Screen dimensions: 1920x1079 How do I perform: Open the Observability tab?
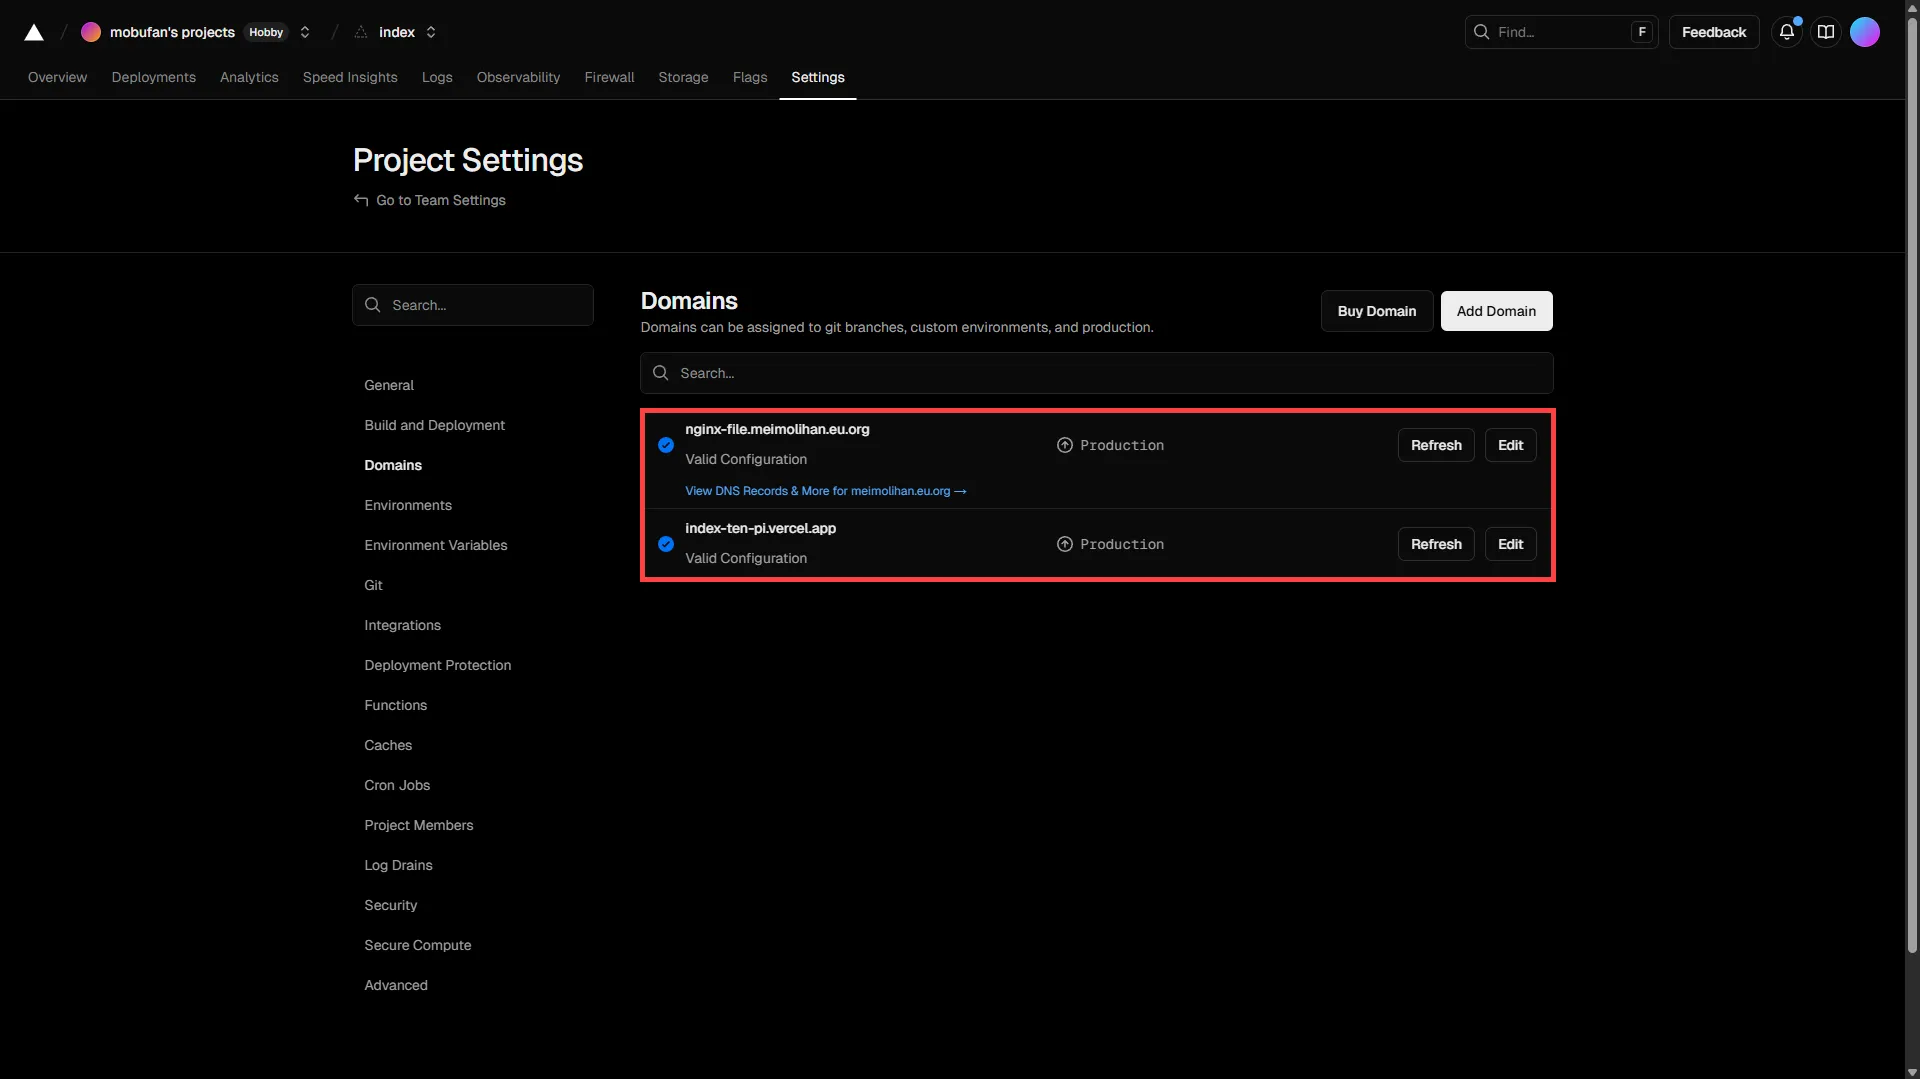point(518,77)
